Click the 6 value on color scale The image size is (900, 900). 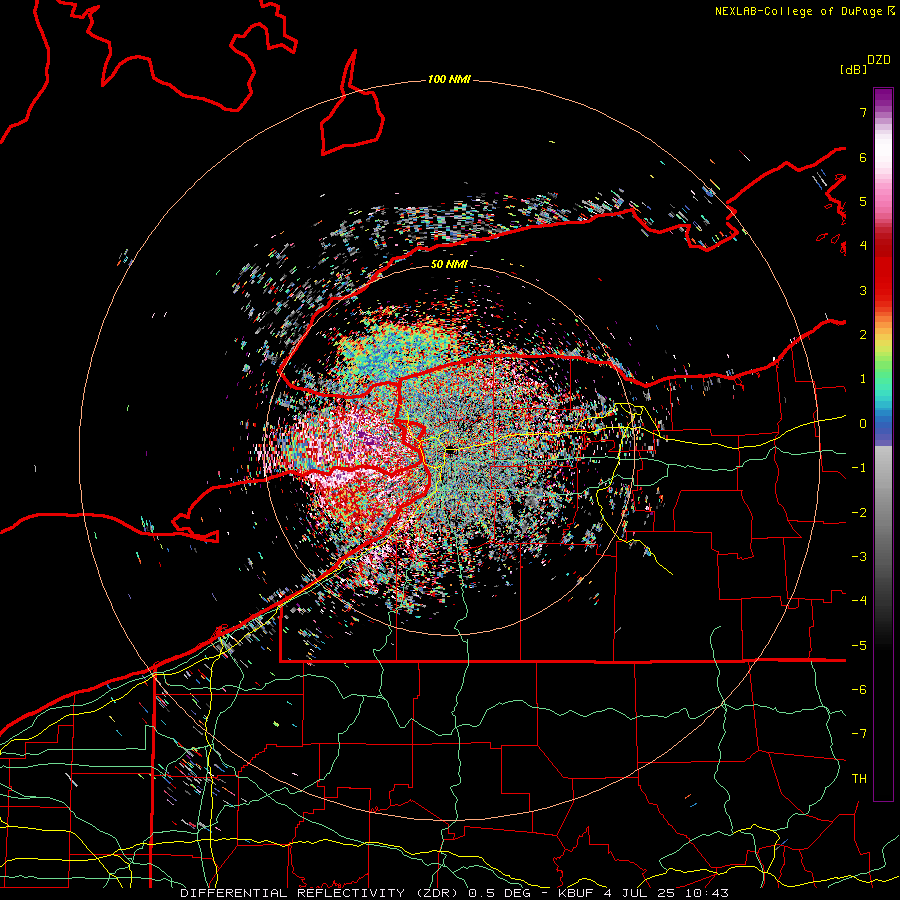pos(863,157)
